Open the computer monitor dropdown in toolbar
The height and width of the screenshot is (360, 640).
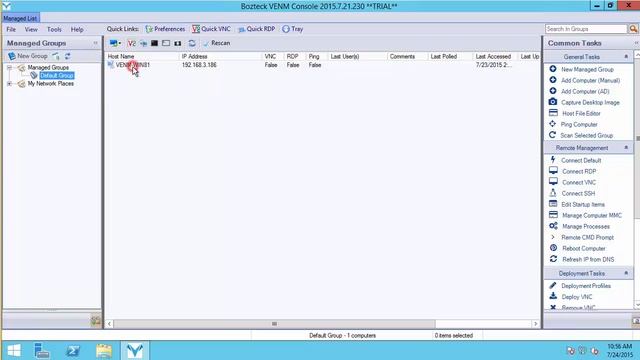(115, 43)
